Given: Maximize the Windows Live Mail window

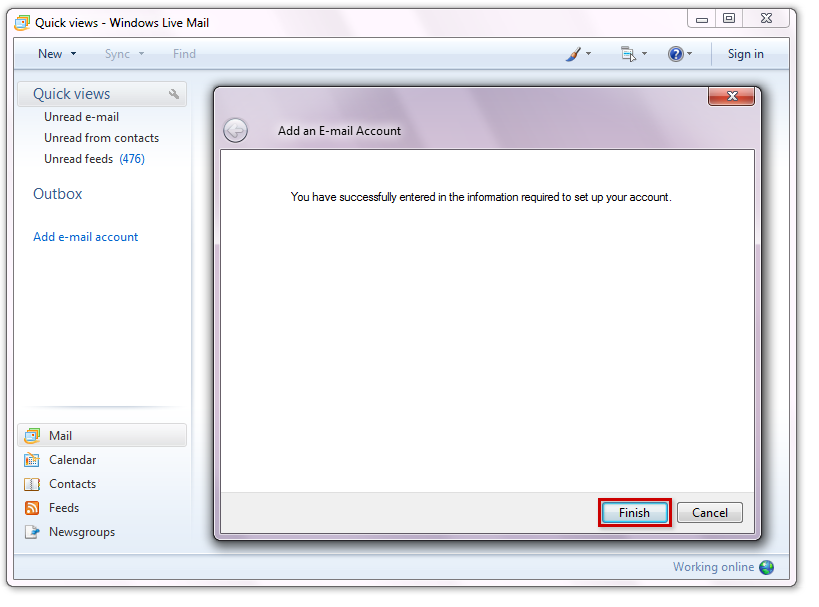Looking at the screenshot, I should (x=729, y=19).
